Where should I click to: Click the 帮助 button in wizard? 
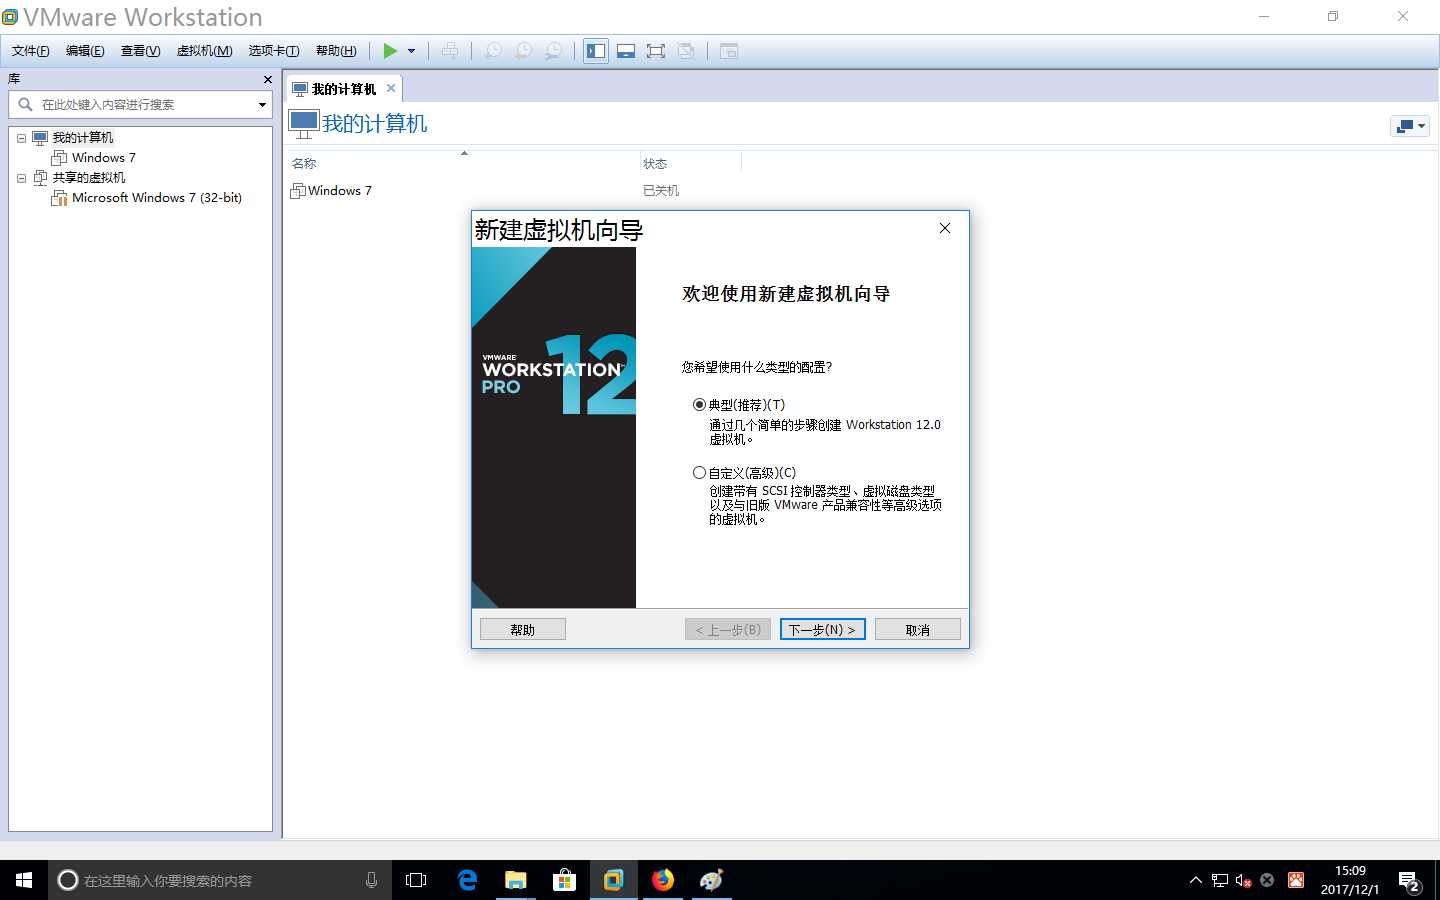(522, 629)
